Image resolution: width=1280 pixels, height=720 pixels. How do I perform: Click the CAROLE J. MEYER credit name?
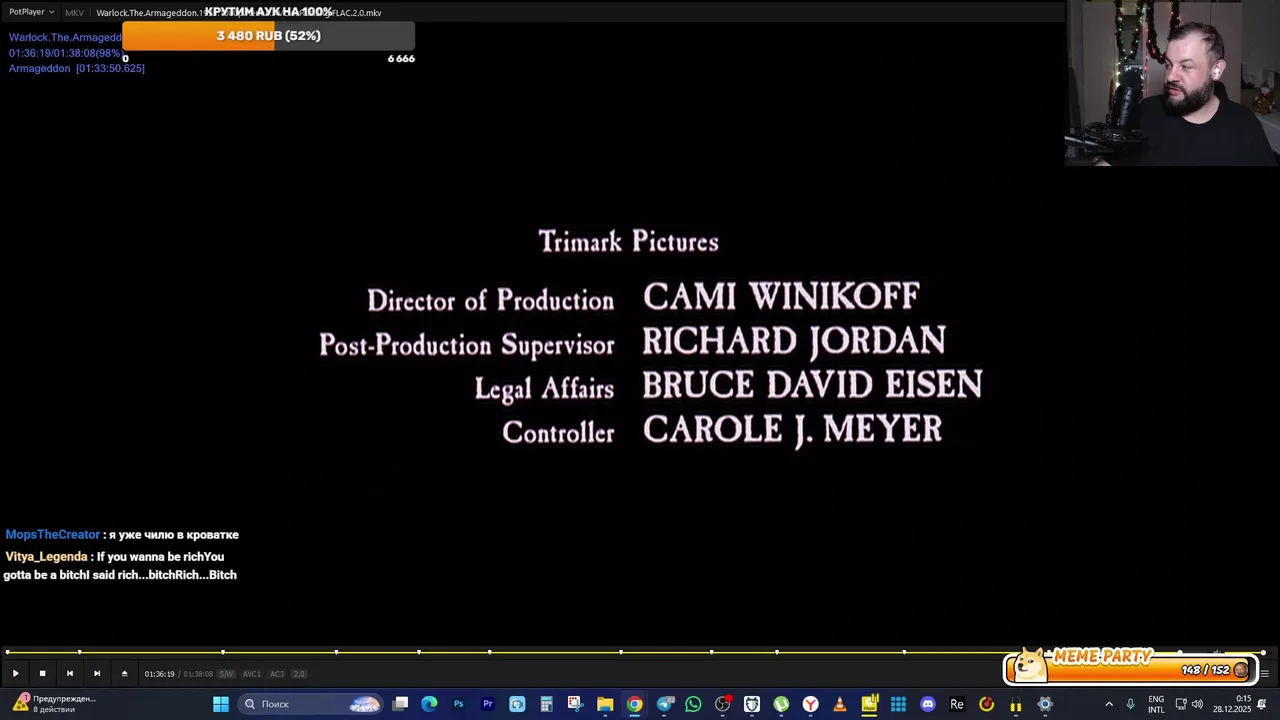[x=792, y=430]
